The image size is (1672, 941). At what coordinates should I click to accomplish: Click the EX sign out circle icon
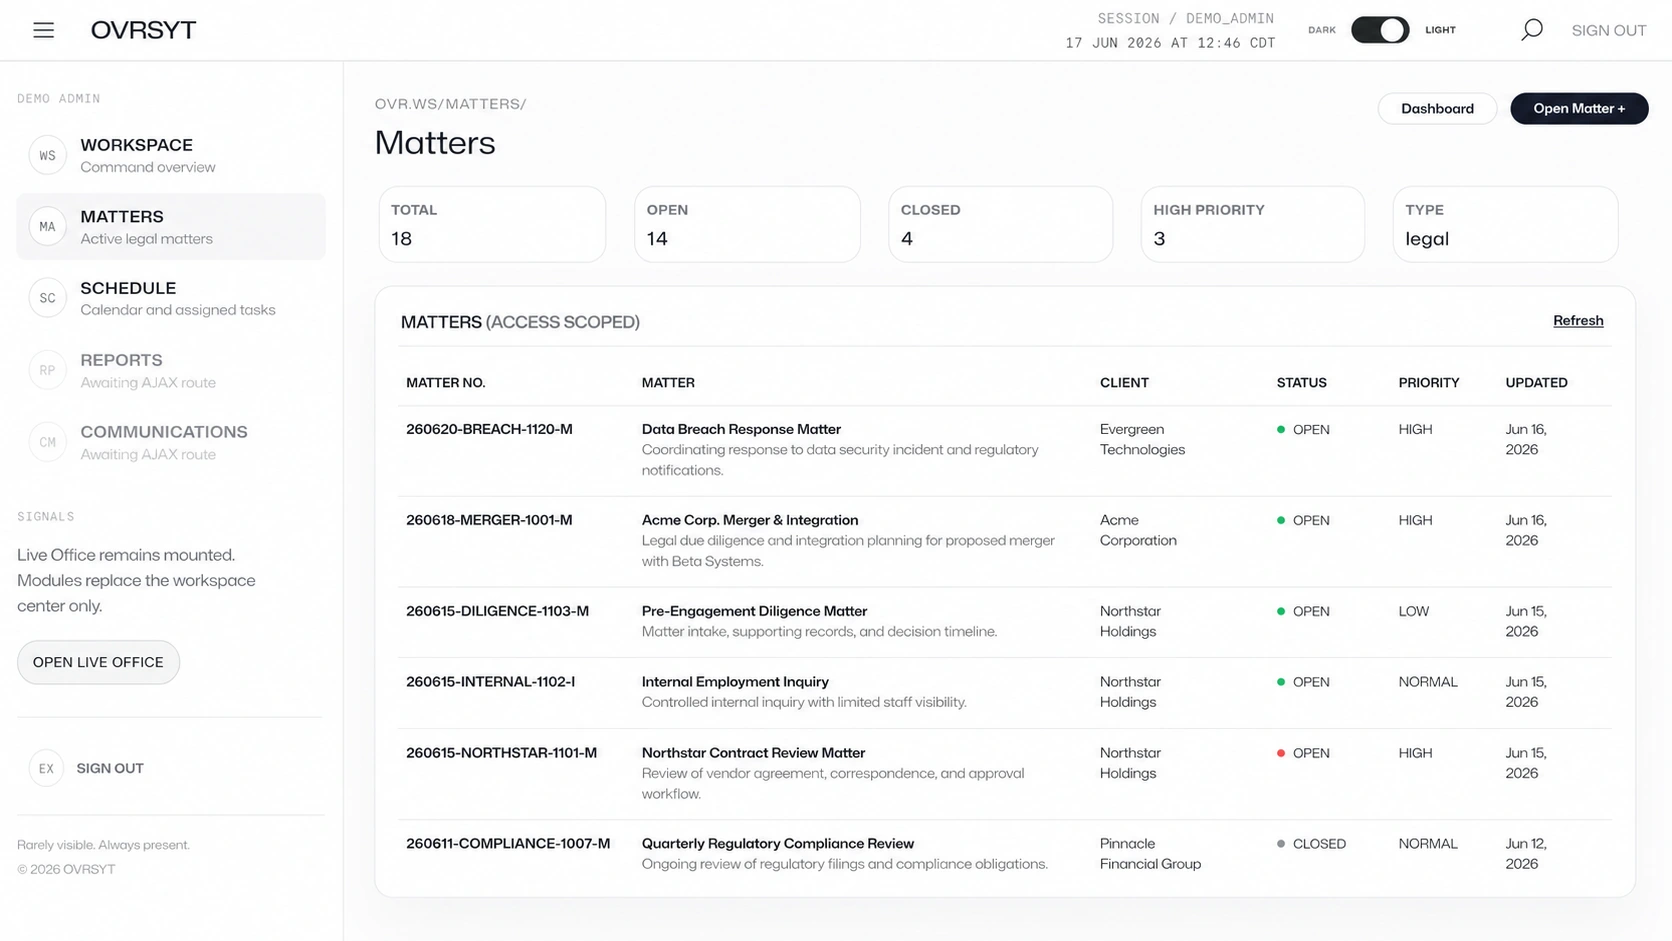click(x=46, y=768)
